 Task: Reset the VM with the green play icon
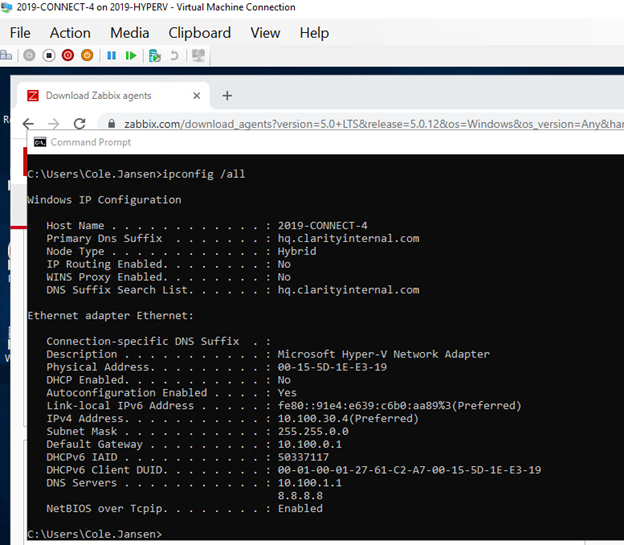coord(131,55)
